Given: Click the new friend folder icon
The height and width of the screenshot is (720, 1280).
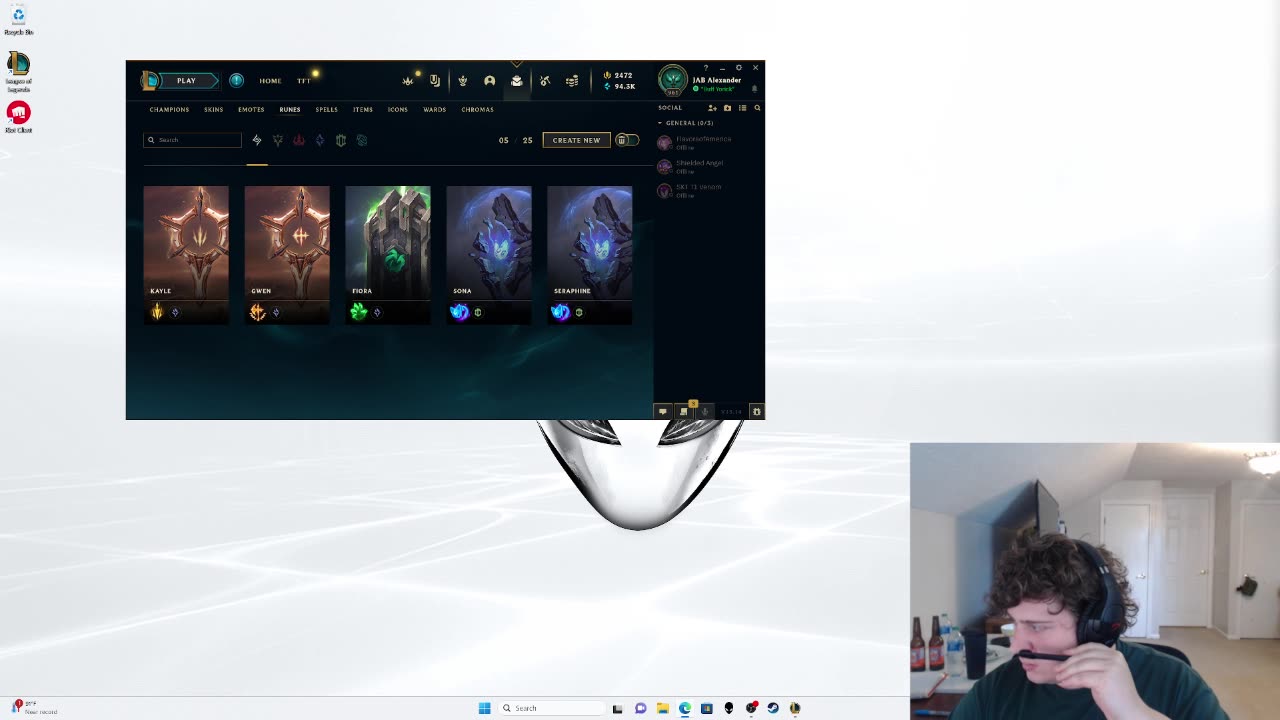Looking at the screenshot, I should (x=727, y=108).
